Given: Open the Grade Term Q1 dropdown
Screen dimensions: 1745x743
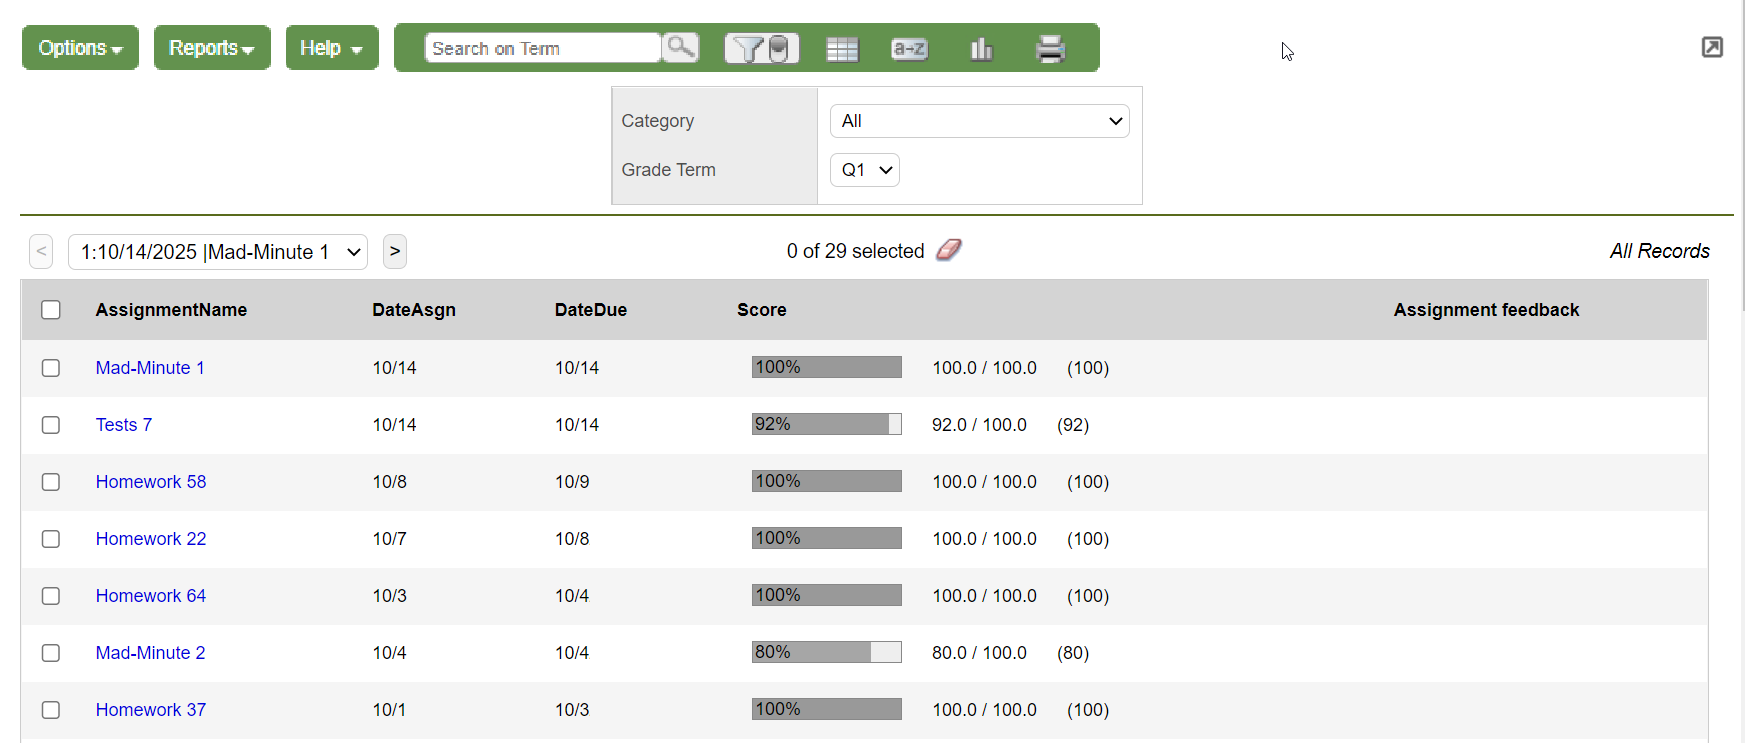Looking at the screenshot, I should pyautogui.click(x=864, y=170).
